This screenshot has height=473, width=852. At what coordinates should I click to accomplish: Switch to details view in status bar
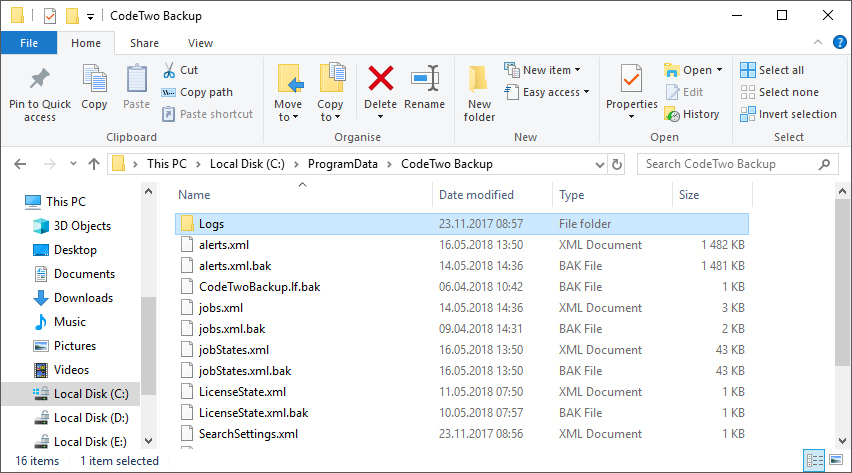tap(814, 461)
